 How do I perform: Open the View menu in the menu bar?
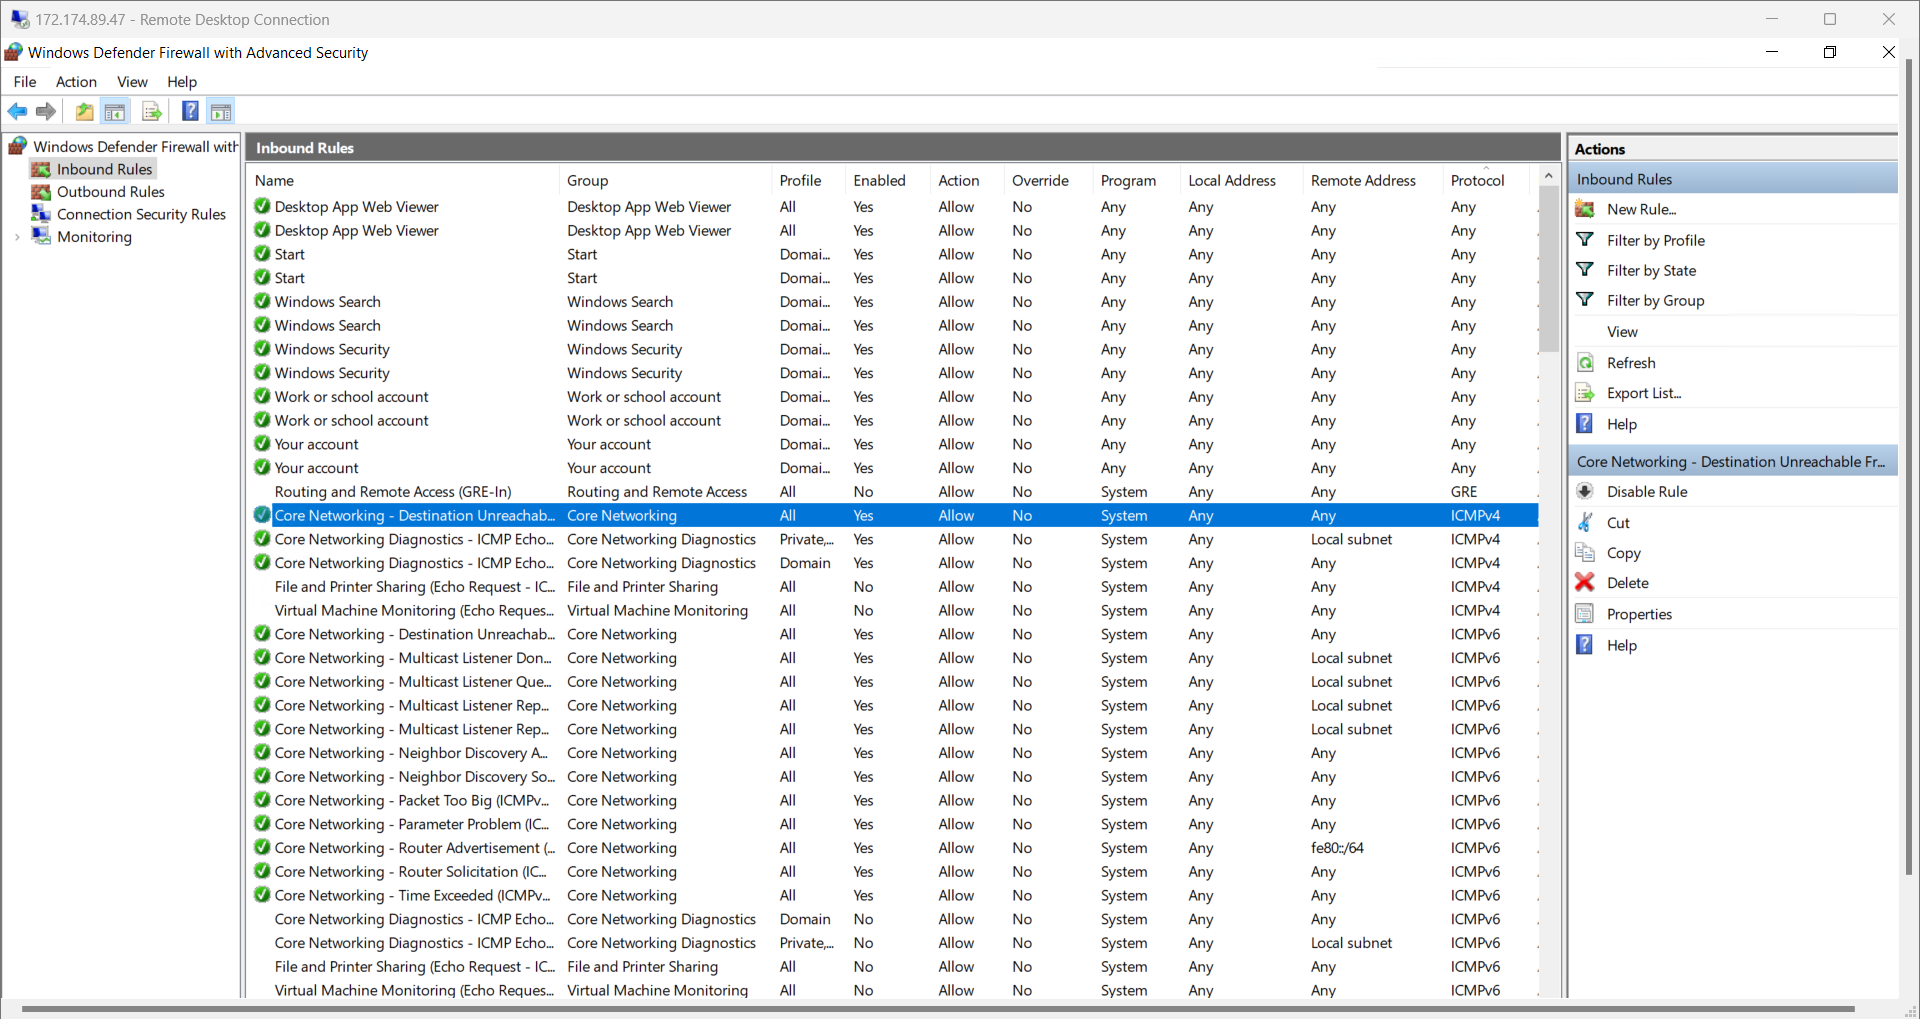[132, 82]
